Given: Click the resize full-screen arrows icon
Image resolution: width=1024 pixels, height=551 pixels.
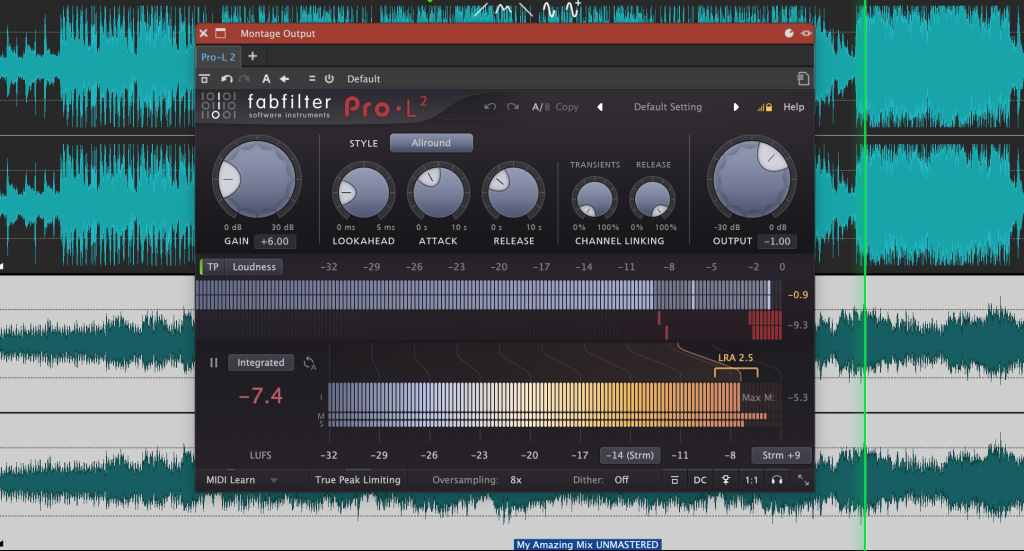Looking at the screenshot, I should pos(802,480).
